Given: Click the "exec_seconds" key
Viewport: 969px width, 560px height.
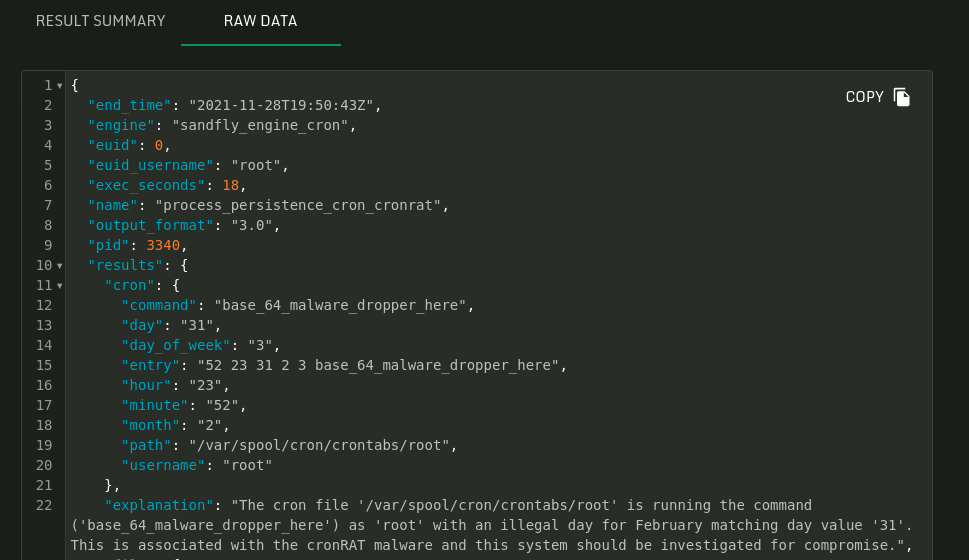Looking at the screenshot, I should [146, 185].
